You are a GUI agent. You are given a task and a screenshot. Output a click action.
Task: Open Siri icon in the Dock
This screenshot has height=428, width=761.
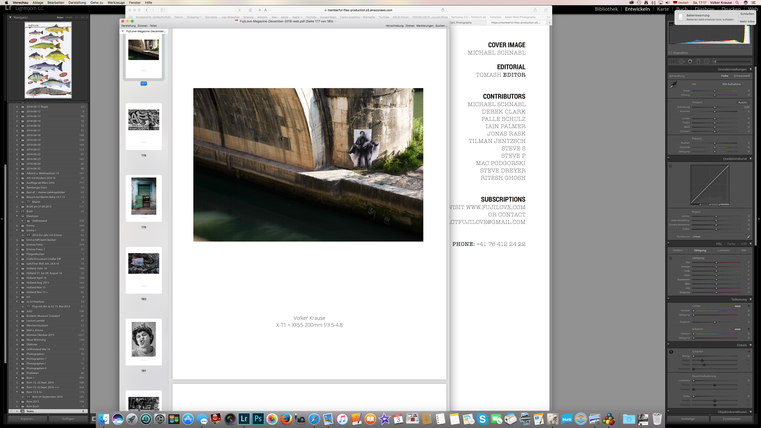[x=117, y=419]
